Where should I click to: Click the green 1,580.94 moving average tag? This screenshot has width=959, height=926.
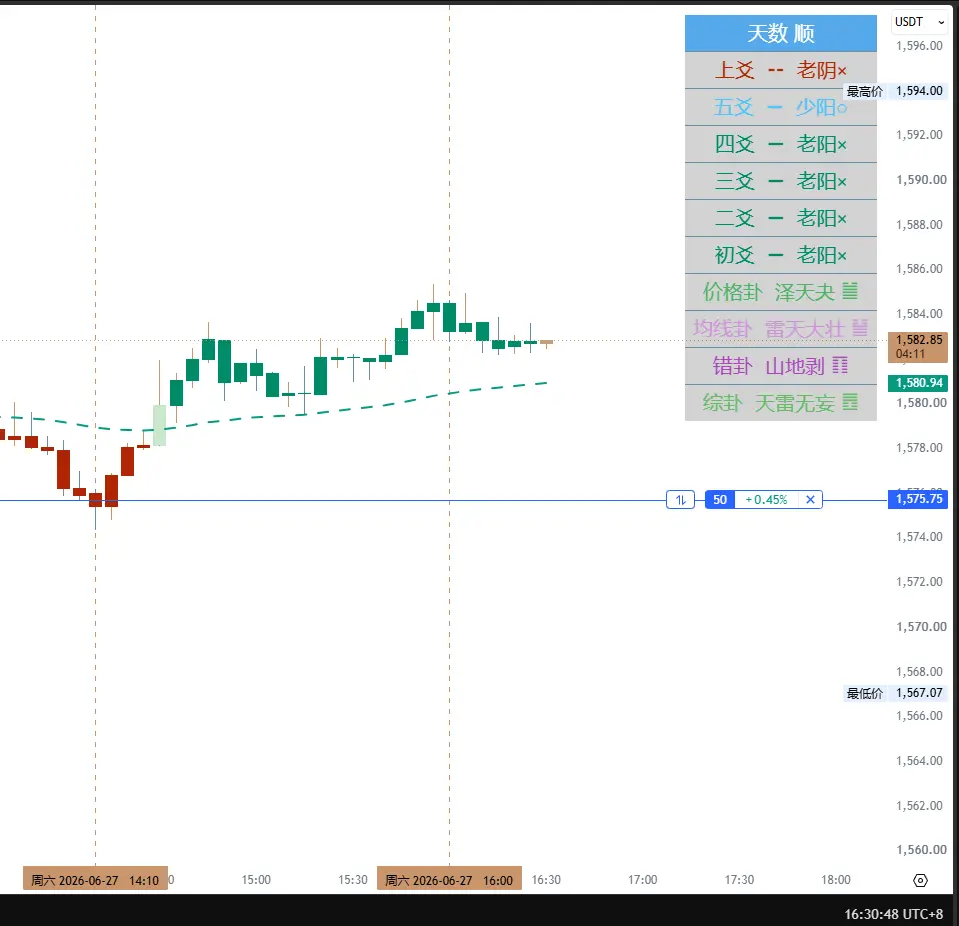coord(917,383)
